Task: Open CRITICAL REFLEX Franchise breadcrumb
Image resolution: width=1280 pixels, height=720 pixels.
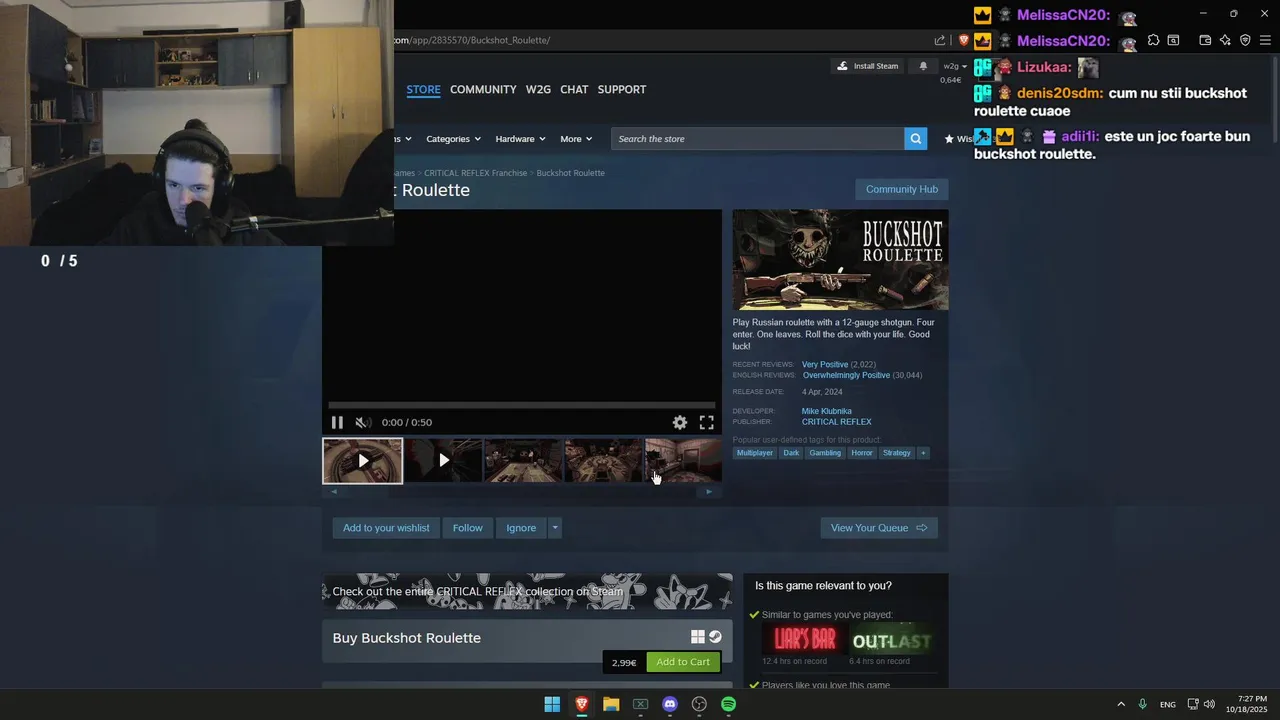Action: pyautogui.click(x=475, y=173)
